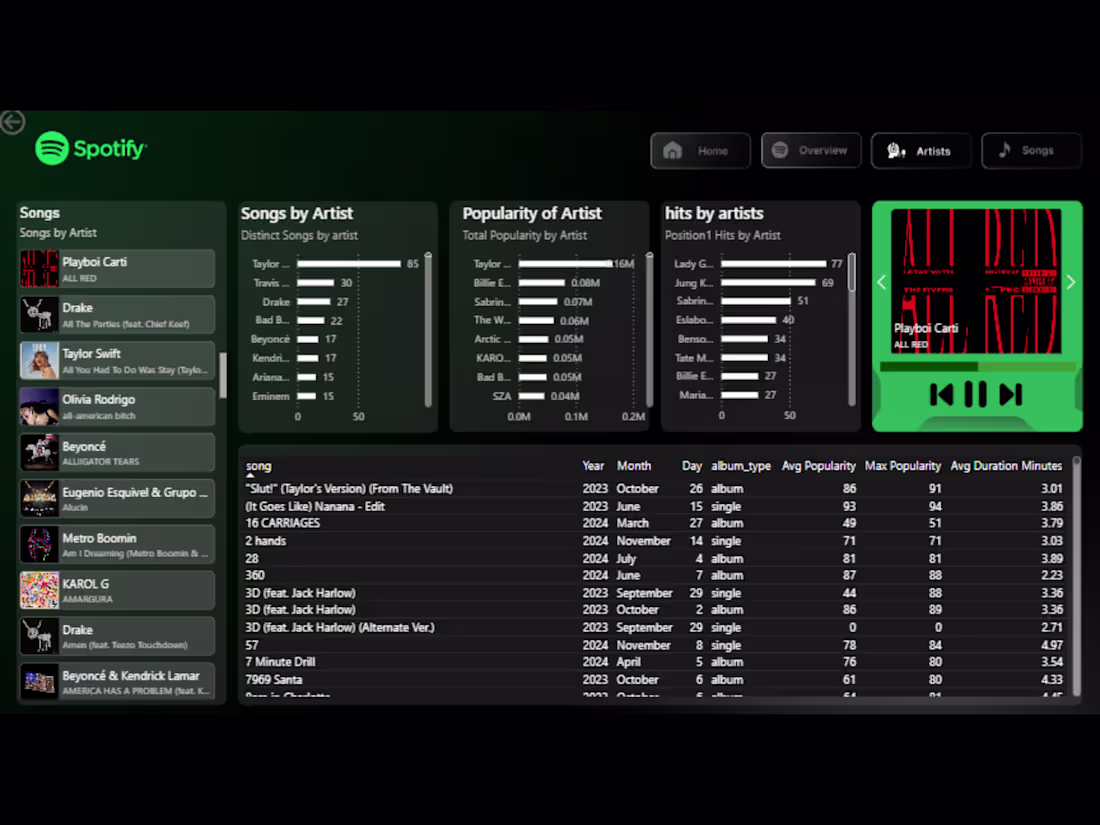Click 3D (feat. Jack Harlow) (Alternate Ver.) row
Screen dimensions: 1100x825
click(654, 627)
